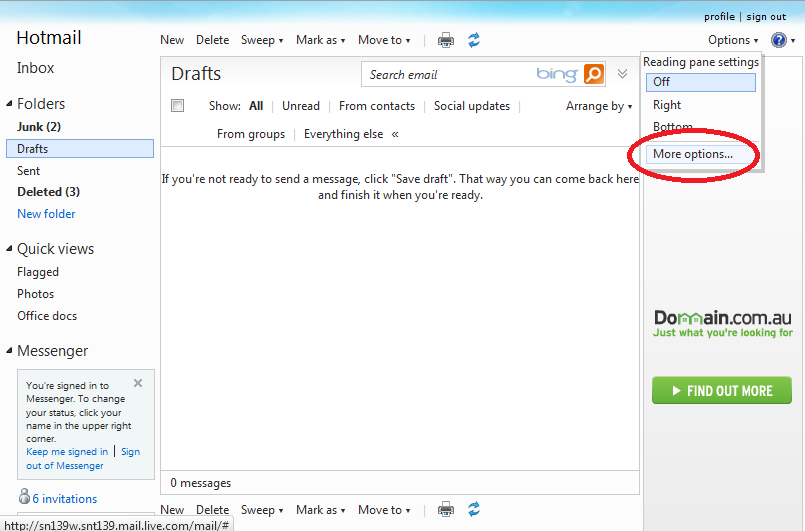Click the blue help question mark icon
805x531 pixels.
click(778, 40)
